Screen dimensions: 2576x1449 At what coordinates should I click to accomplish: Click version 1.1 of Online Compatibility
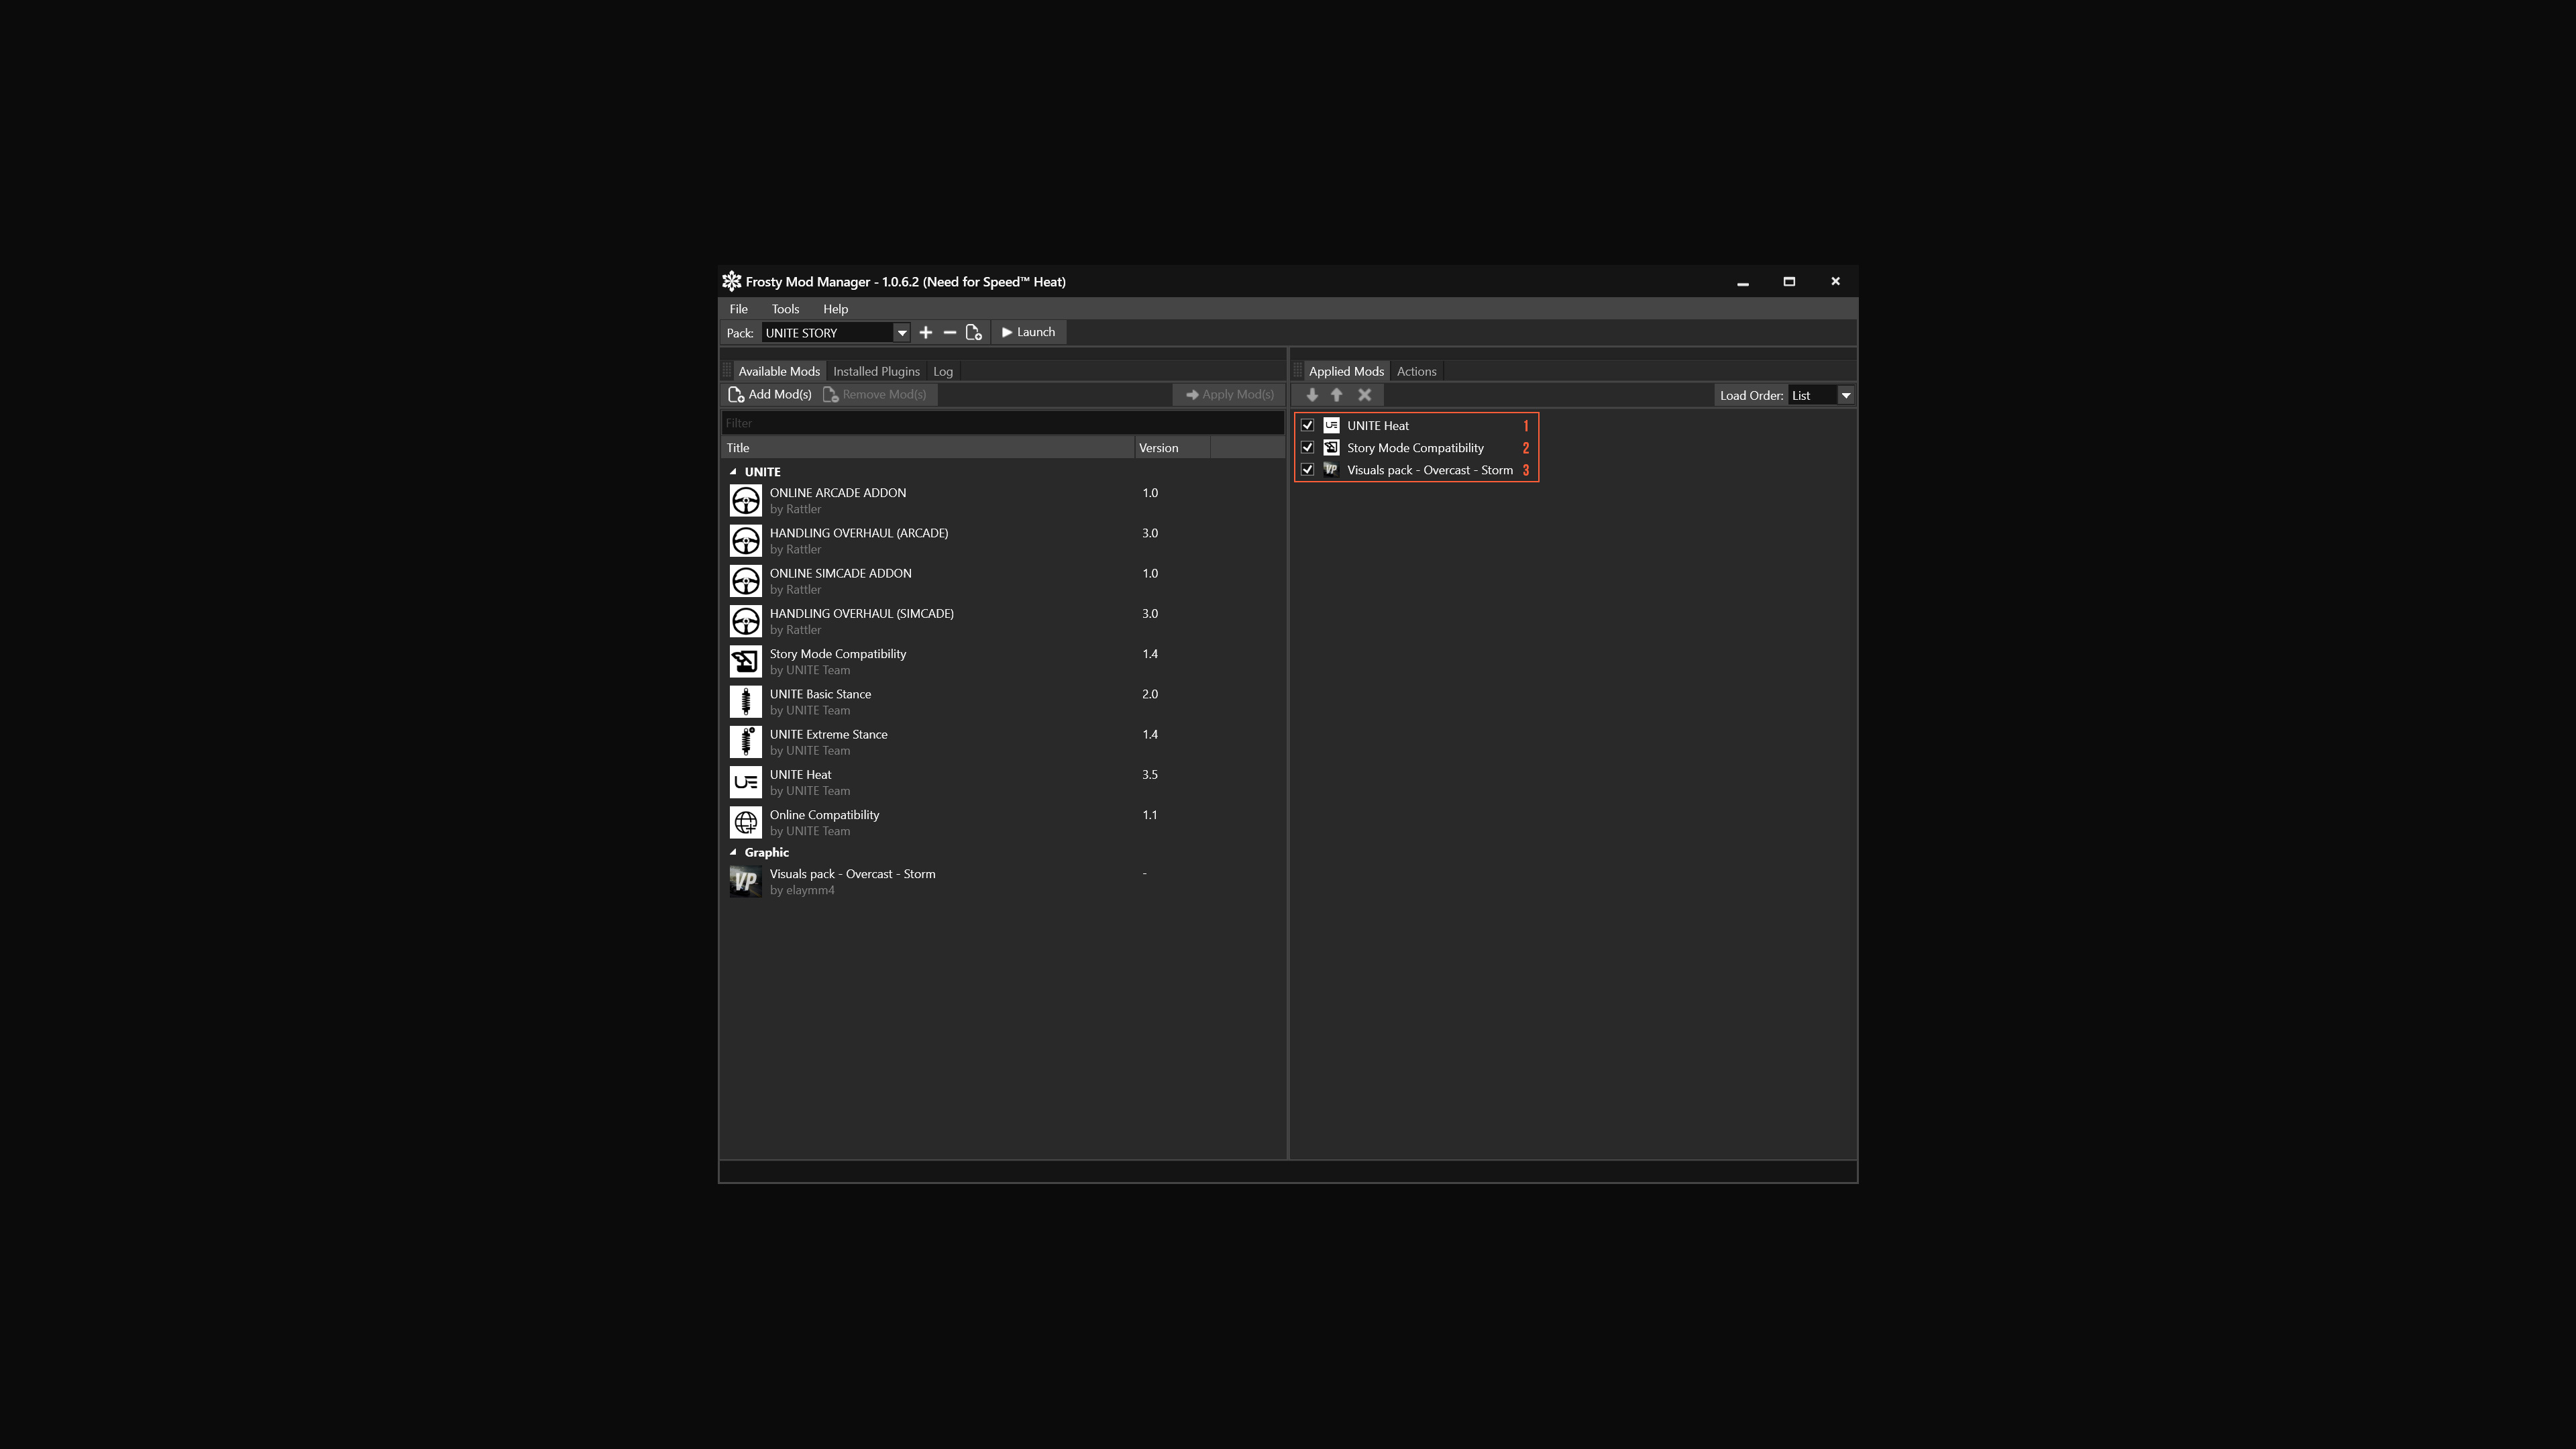1150,815
